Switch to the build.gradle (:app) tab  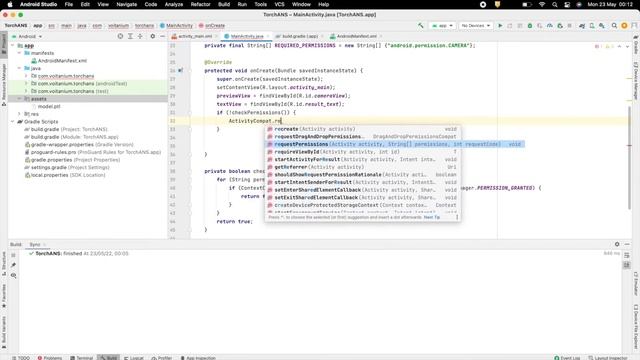(300, 36)
